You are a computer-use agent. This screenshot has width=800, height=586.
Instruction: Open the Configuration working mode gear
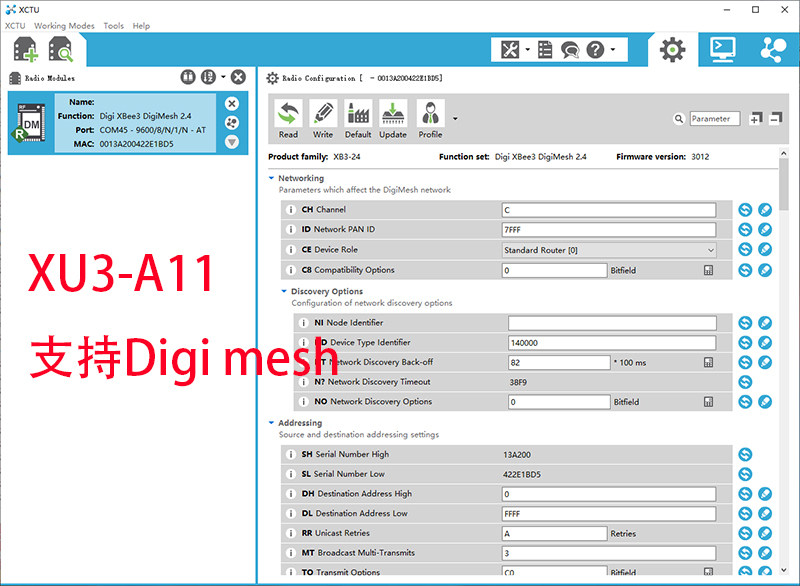point(672,49)
